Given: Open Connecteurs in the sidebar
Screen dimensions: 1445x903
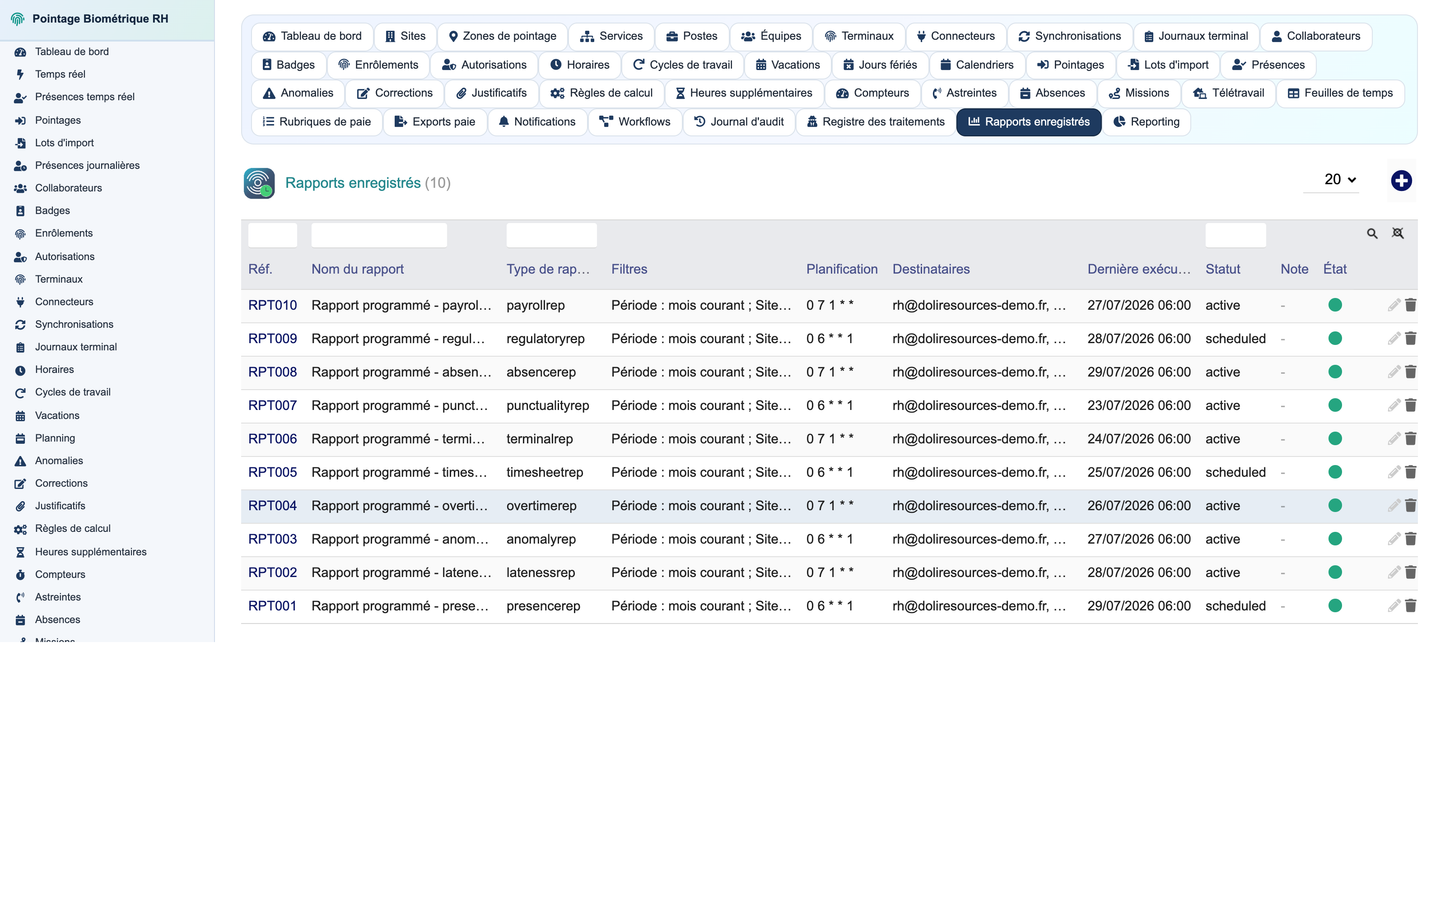Looking at the screenshot, I should click(x=64, y=302).
